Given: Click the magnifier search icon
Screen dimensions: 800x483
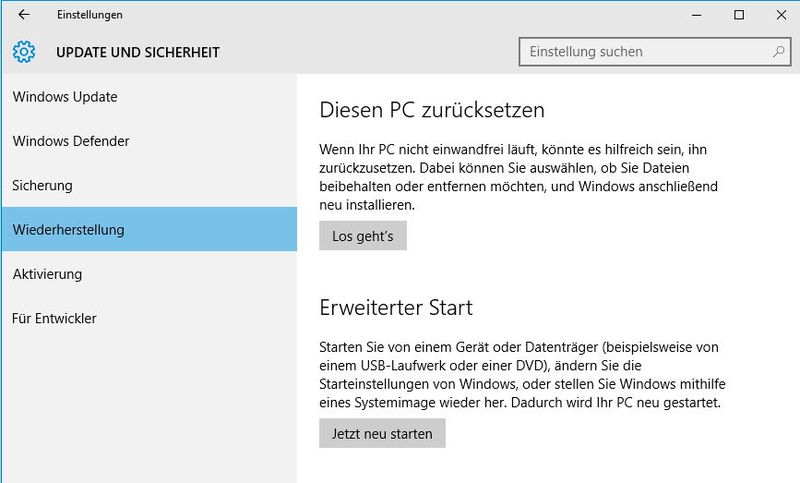Looking at the screenshot, I should point(779,52).
